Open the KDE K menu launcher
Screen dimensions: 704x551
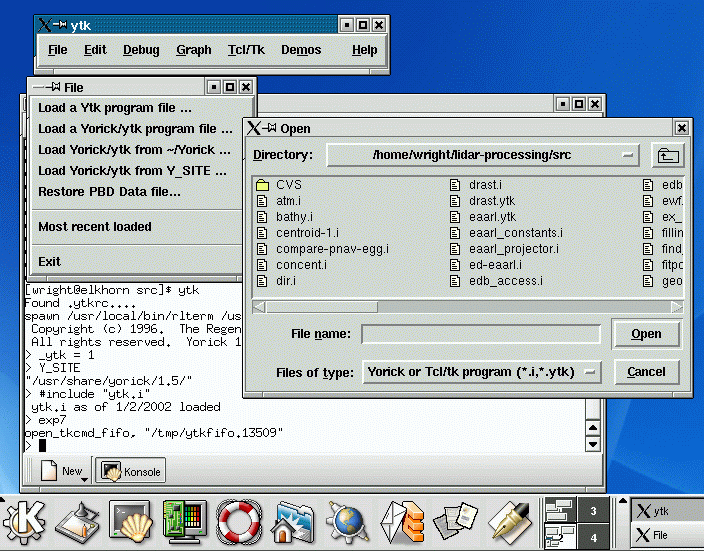pos(25,521)
